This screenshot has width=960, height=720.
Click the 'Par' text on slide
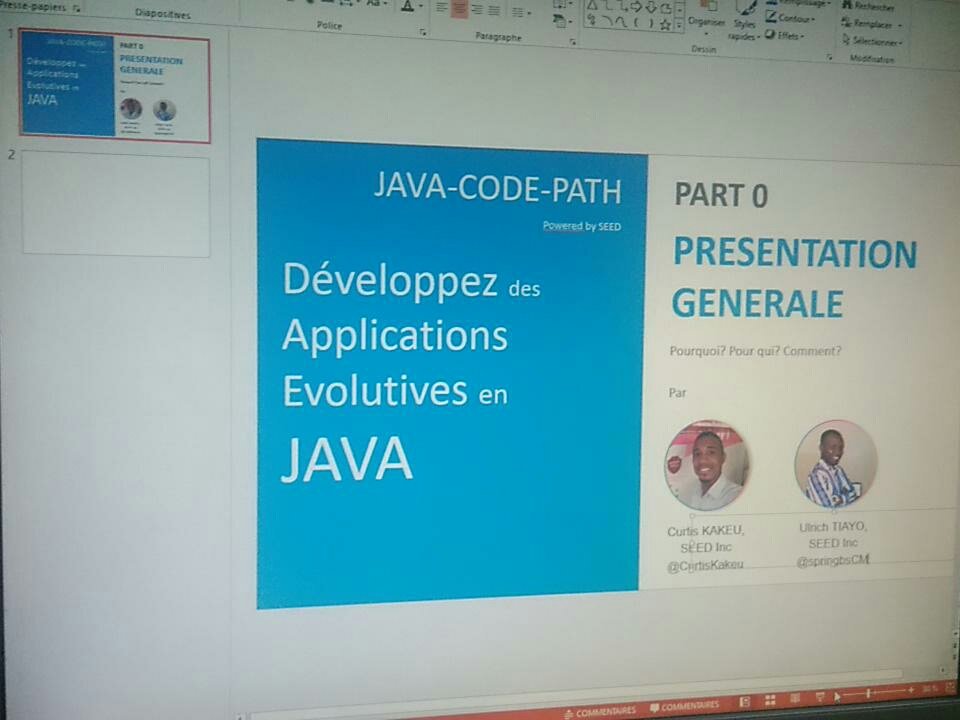677,392
